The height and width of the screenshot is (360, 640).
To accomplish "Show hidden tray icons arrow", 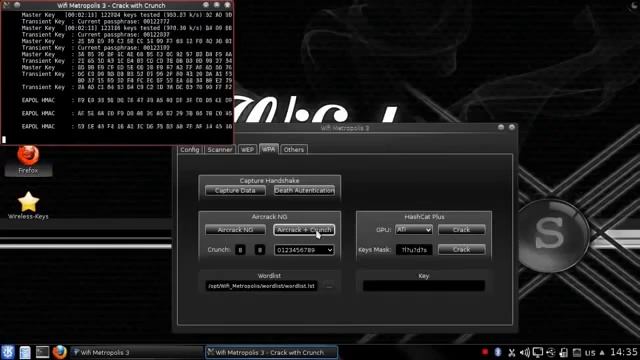I will (602, 352).
